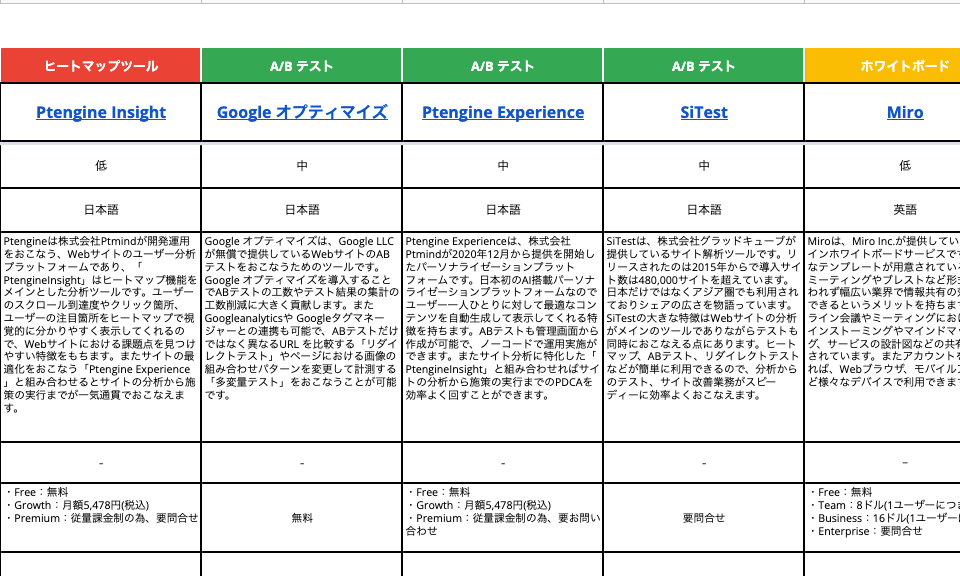This screenshot has width=960, height=576.
Task: Click the dash cell under the Ptengine Experience description
Action: coord(503,463)
